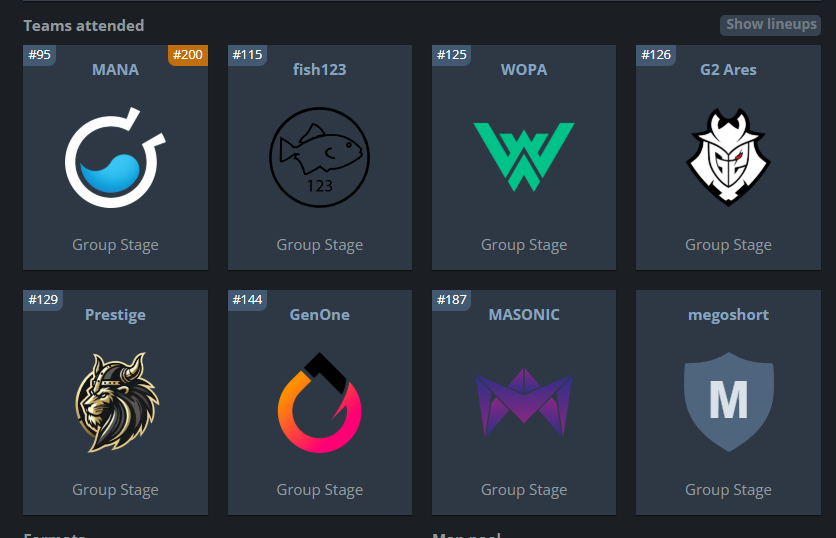Click the #125 ranking badge on WOPA
The width and height of the screenshot is (836, 538).
pyautogui.click(x=452, y=54)
